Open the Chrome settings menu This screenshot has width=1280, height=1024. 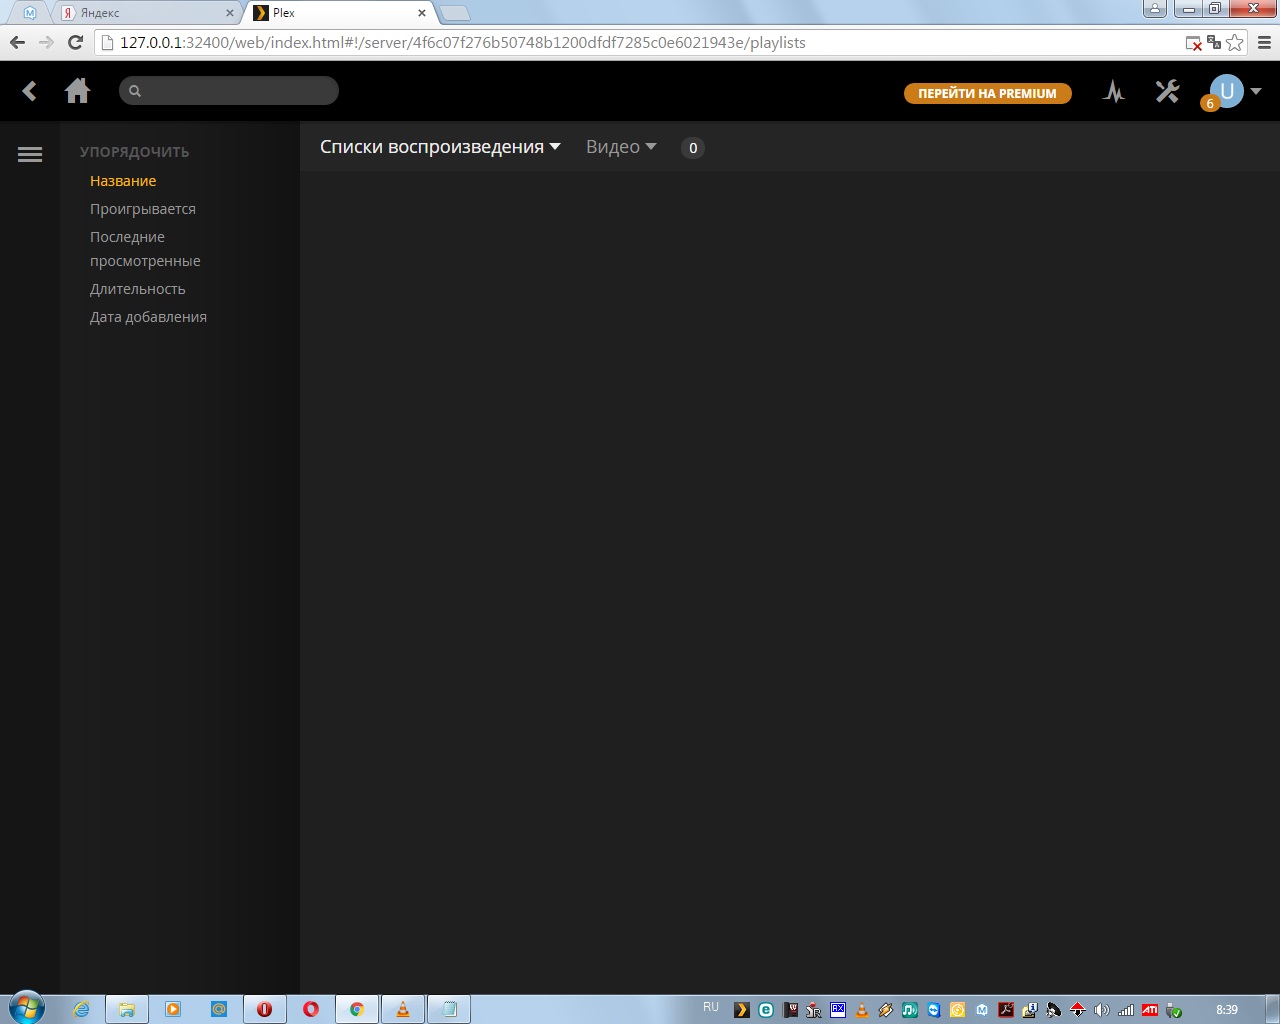click(x=1262, y=43)
